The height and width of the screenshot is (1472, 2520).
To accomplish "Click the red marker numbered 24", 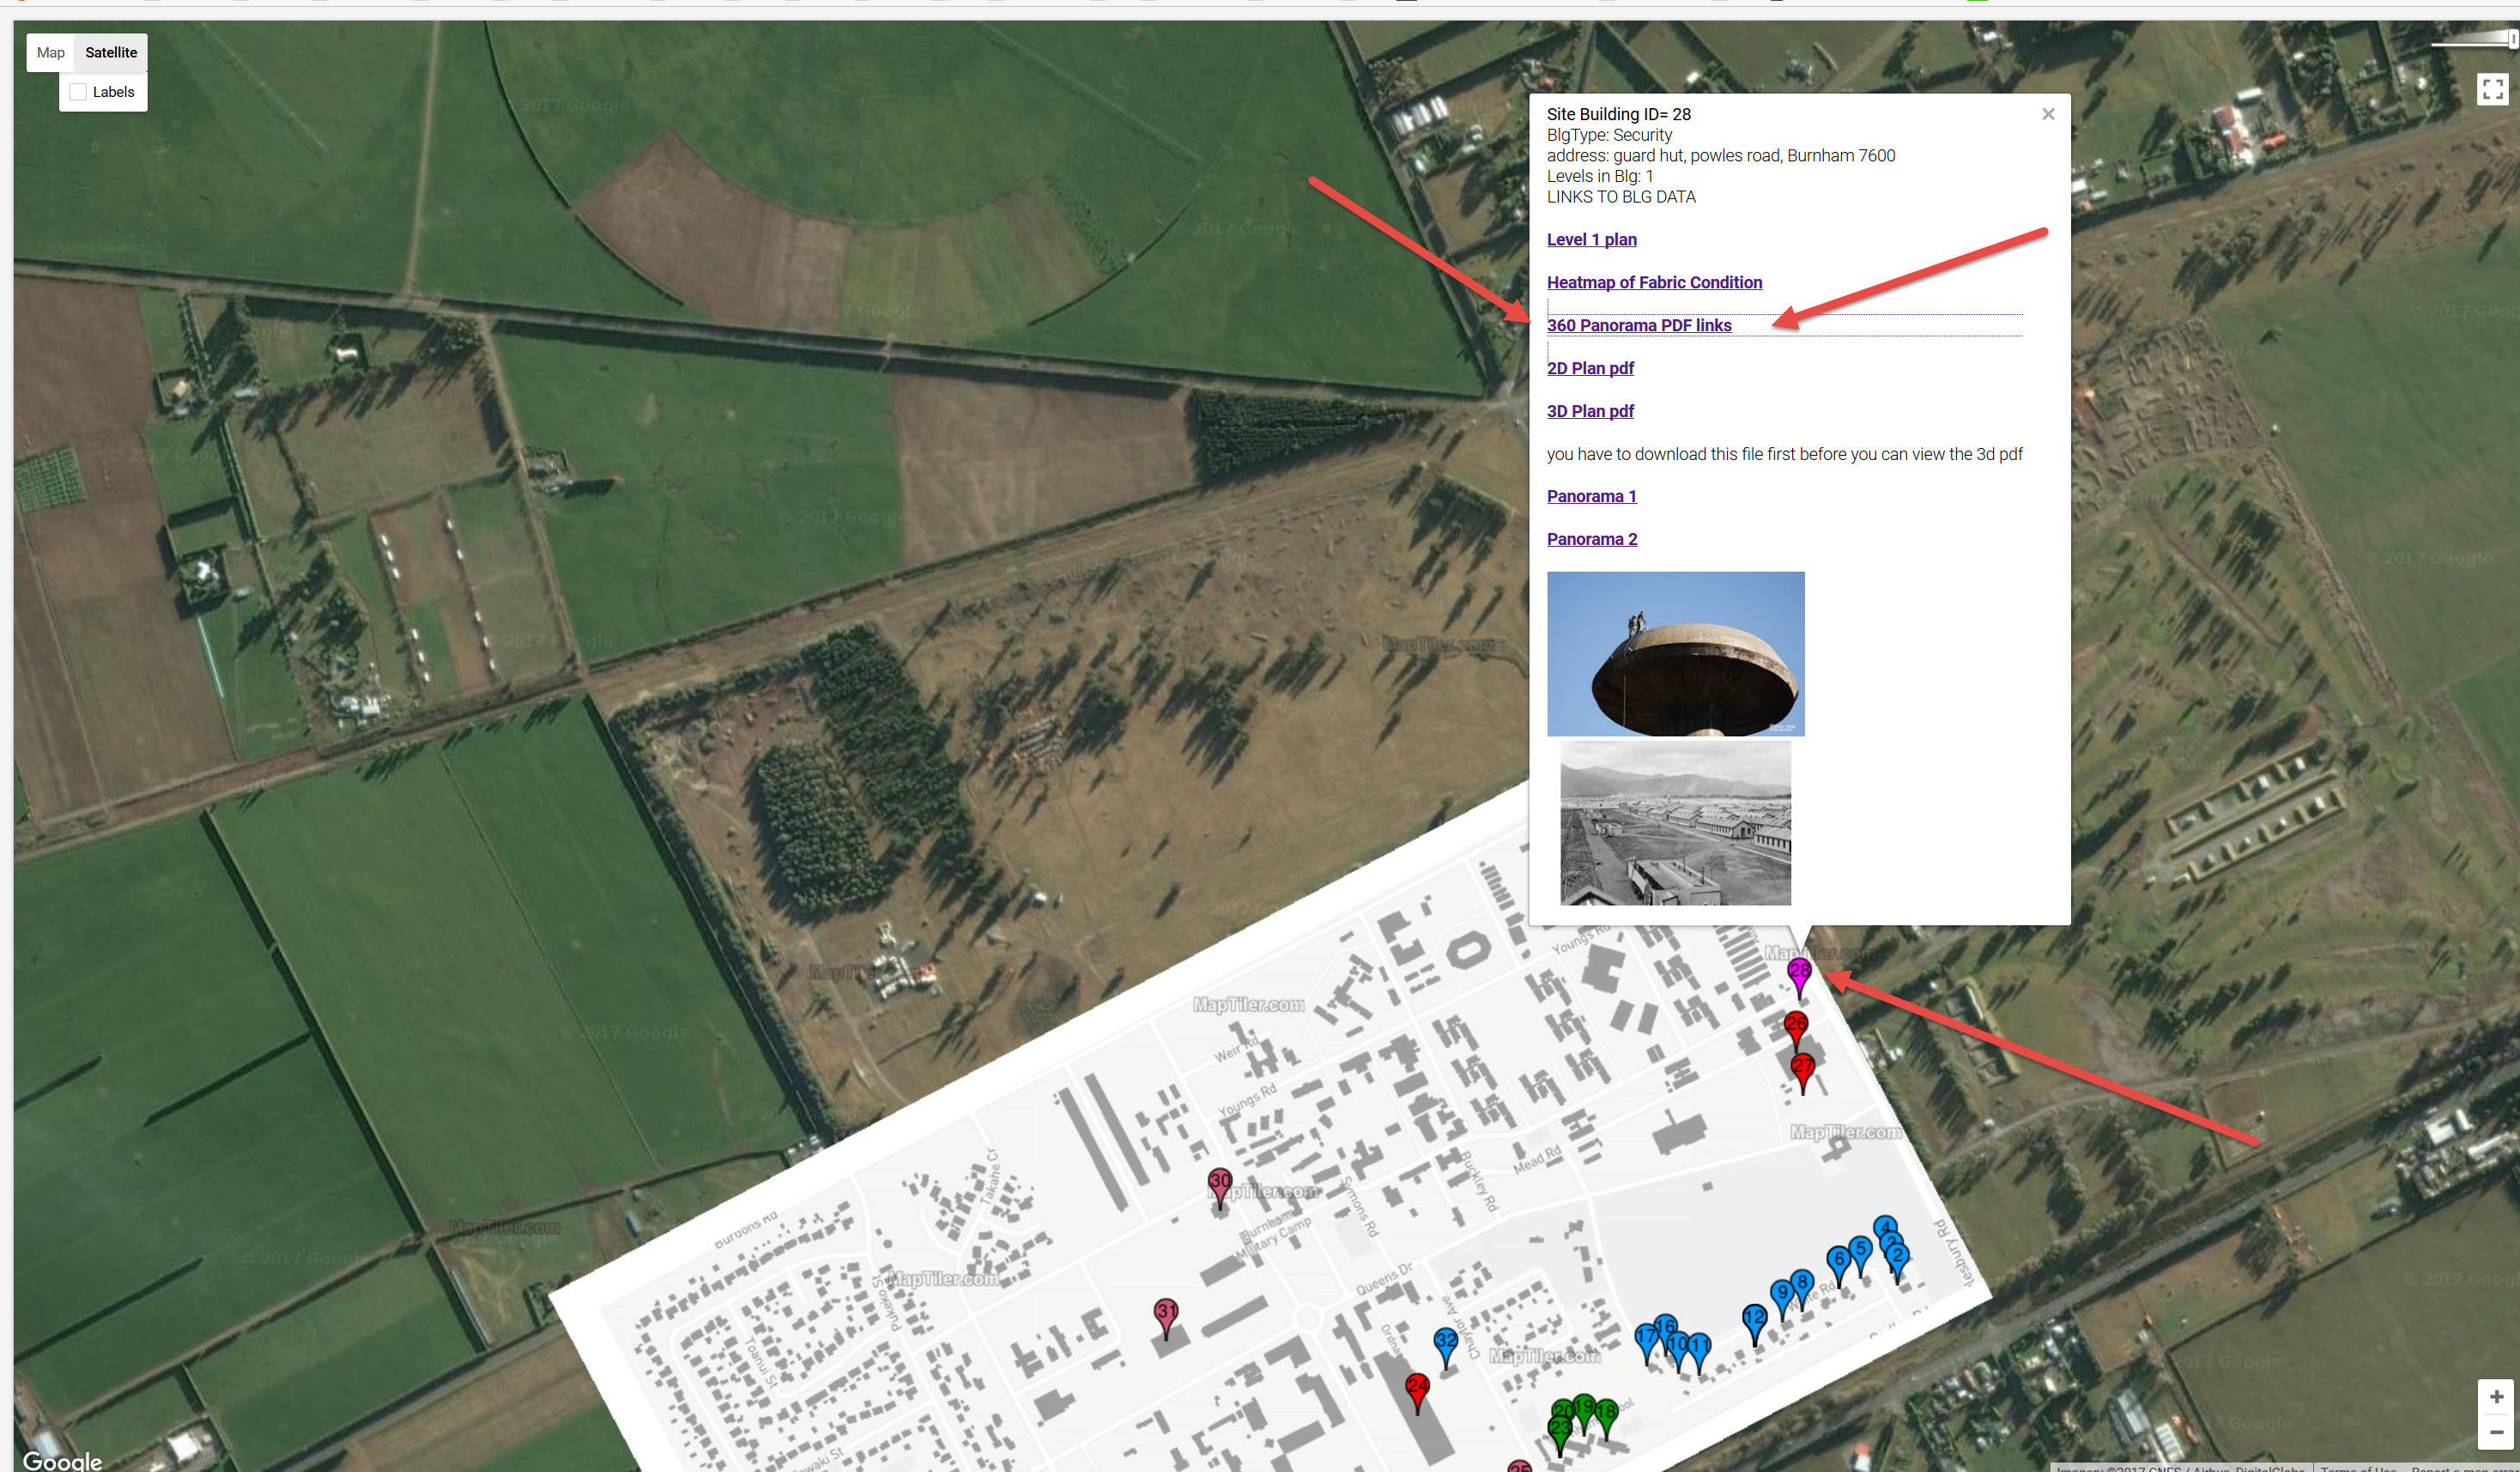I will (x=1417, y=1386).
